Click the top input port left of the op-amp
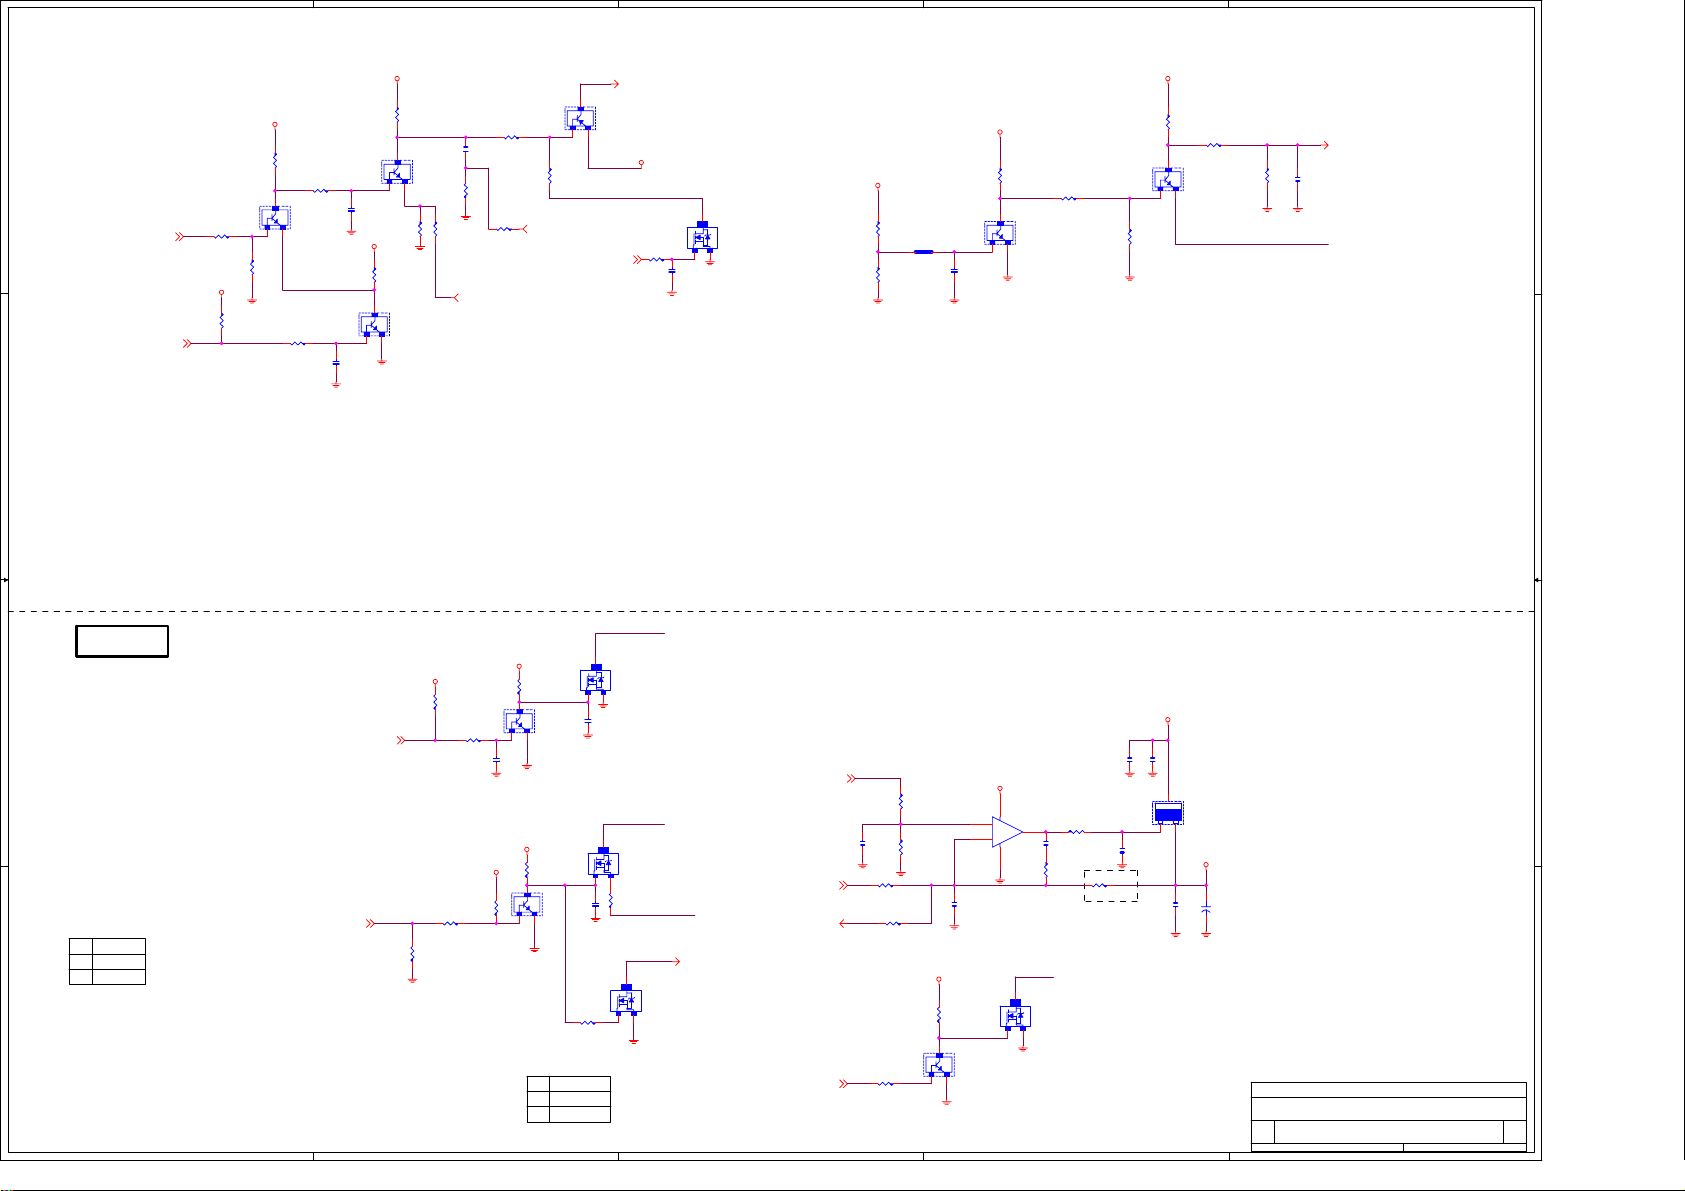This screenshot has width=1685, height=1191. click(852, 777)
